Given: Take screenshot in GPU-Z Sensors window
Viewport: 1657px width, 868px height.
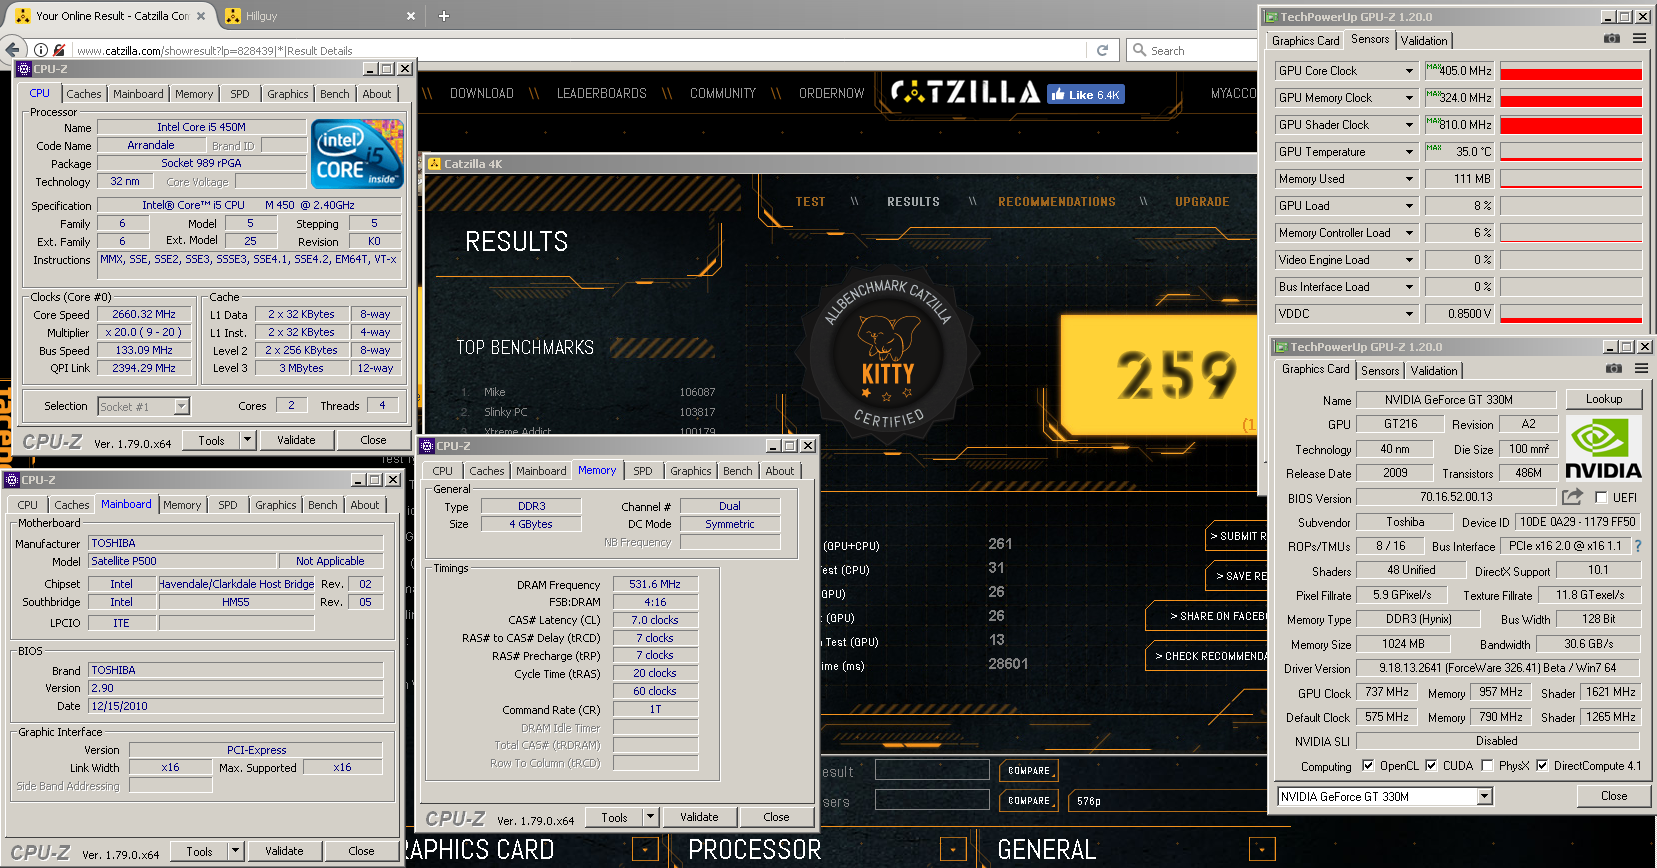Looking at the screenshot, I should [1612, 39].
